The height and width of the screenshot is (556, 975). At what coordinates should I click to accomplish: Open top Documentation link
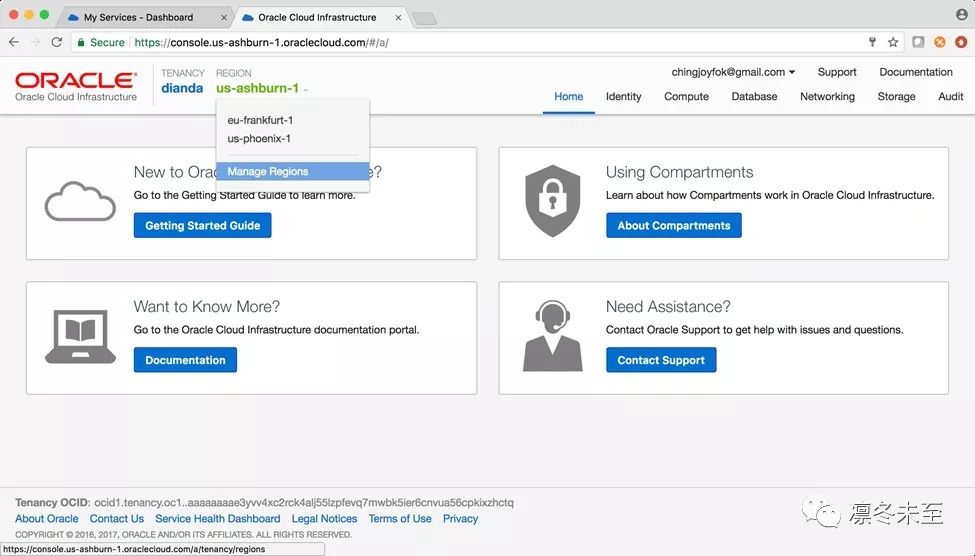(x=916, y=72)
